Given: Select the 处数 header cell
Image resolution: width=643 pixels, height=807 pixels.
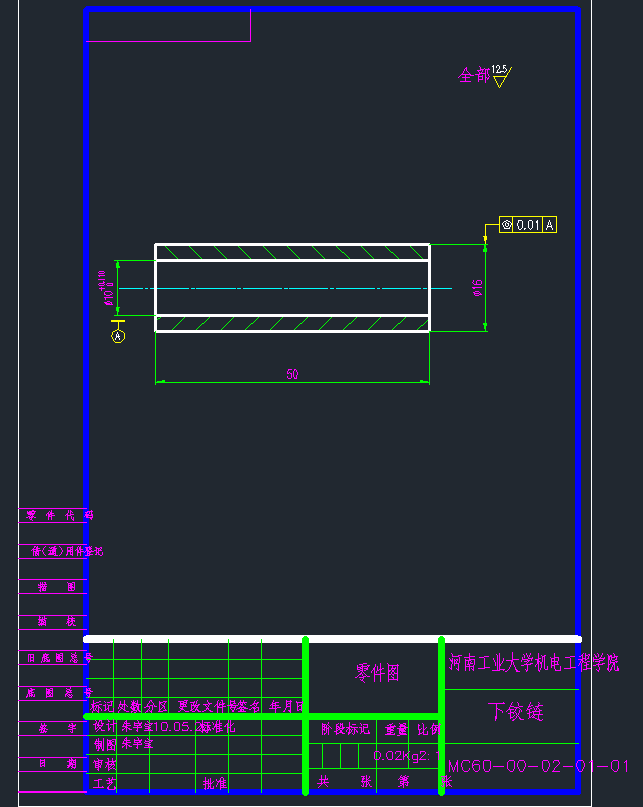Looking at the screenshot, I should 129,707.
